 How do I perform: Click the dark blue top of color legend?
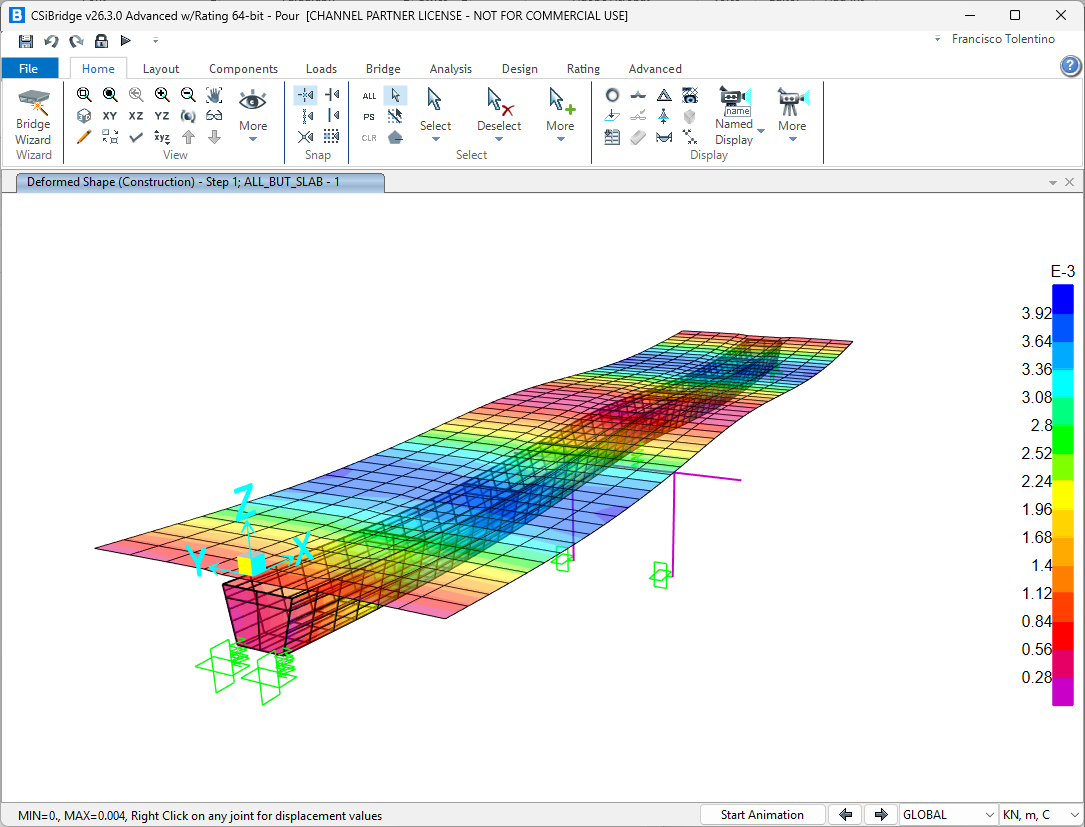click(x=1062, y=298)
